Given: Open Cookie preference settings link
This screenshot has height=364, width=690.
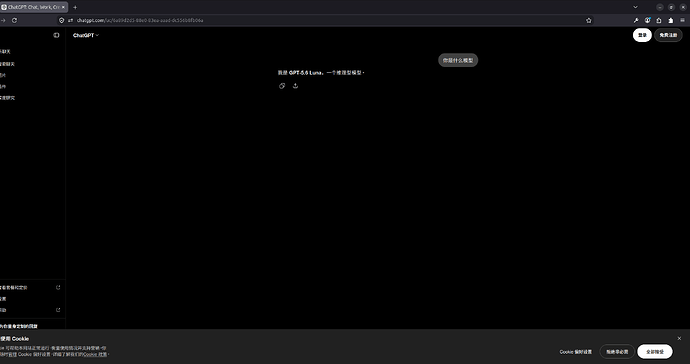Looking at the screenshot, I should (576, 352).
